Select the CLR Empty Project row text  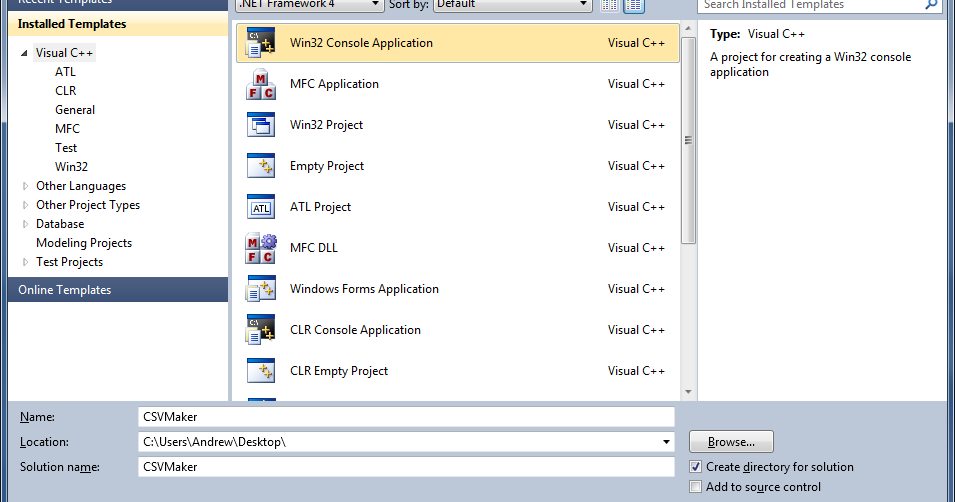click(x=339, y=370)
